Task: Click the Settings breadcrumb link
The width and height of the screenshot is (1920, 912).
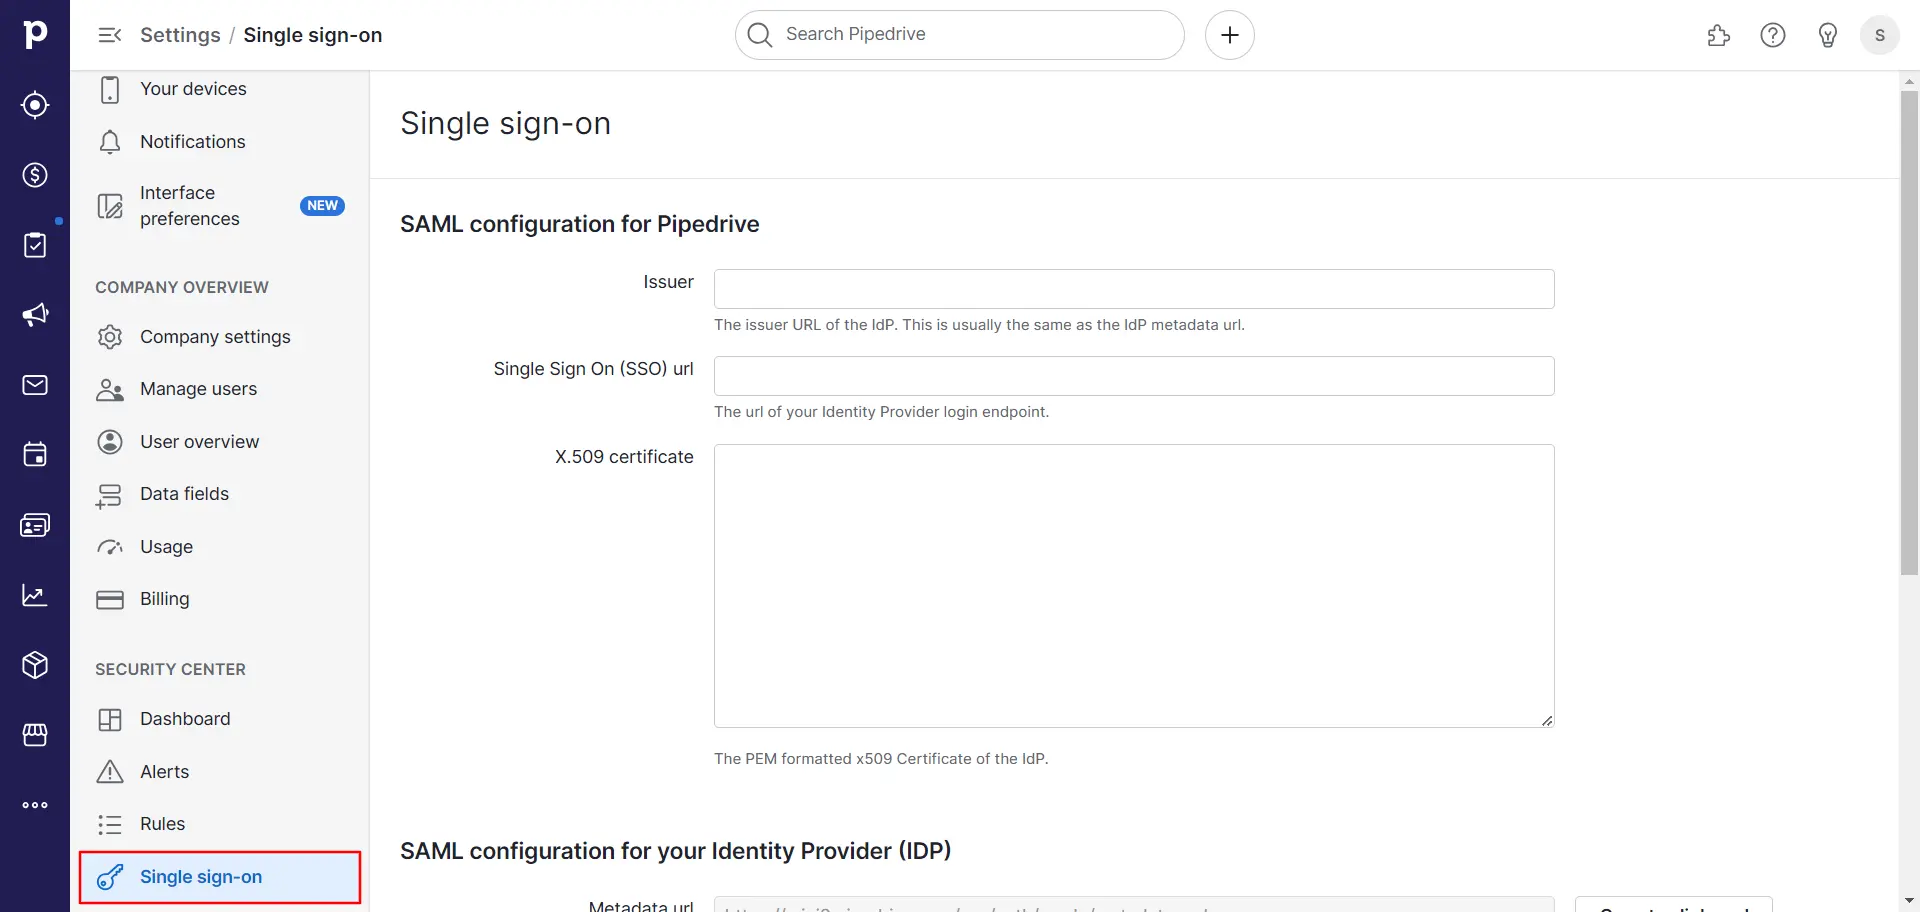Action: tap(180, 35)
